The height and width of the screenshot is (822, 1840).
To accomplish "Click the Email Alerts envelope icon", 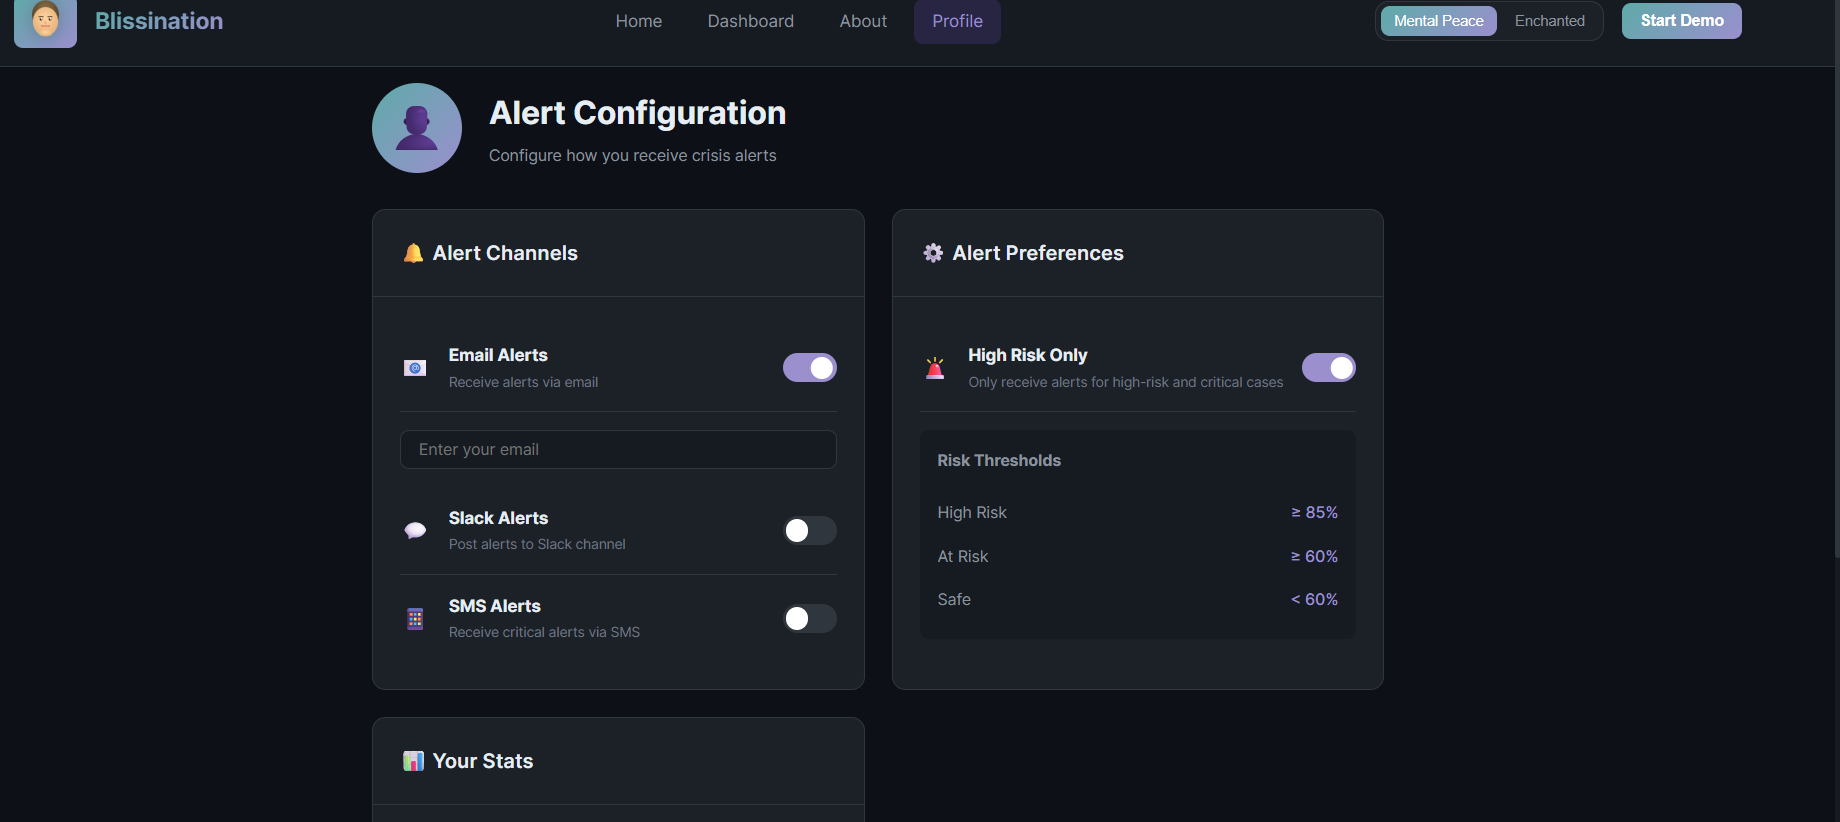I will (x=415, y=368).
